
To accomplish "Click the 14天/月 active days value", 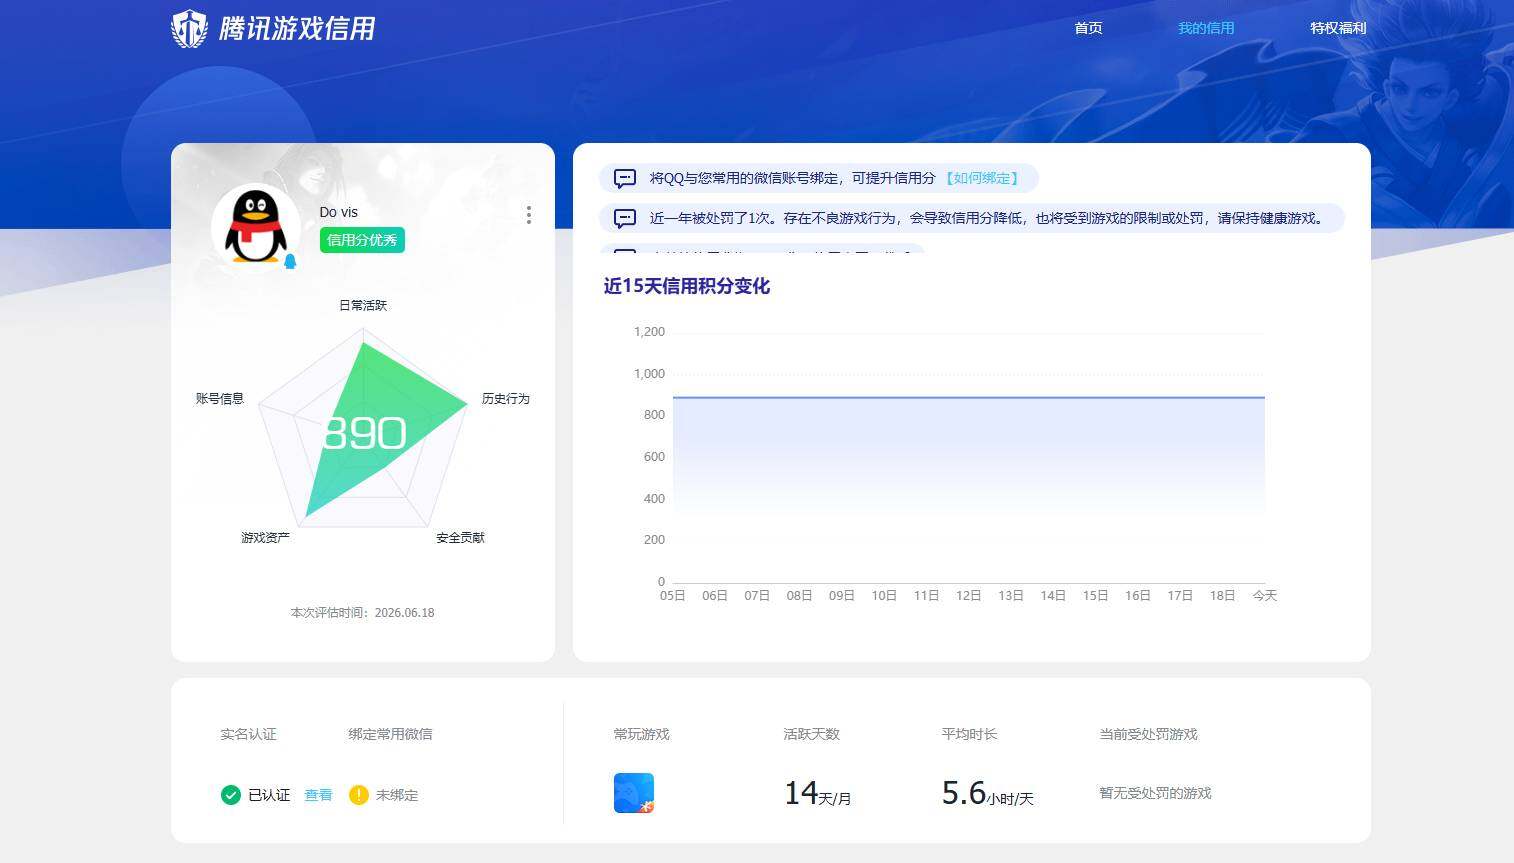I will 817,793.
